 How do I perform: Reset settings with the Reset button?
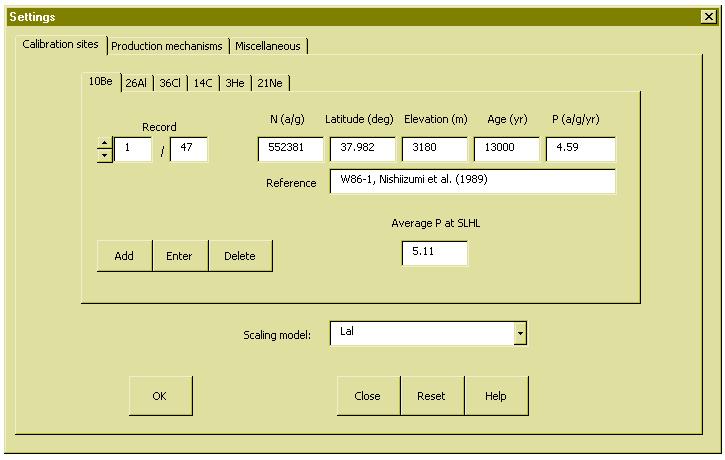click(432, 396)
